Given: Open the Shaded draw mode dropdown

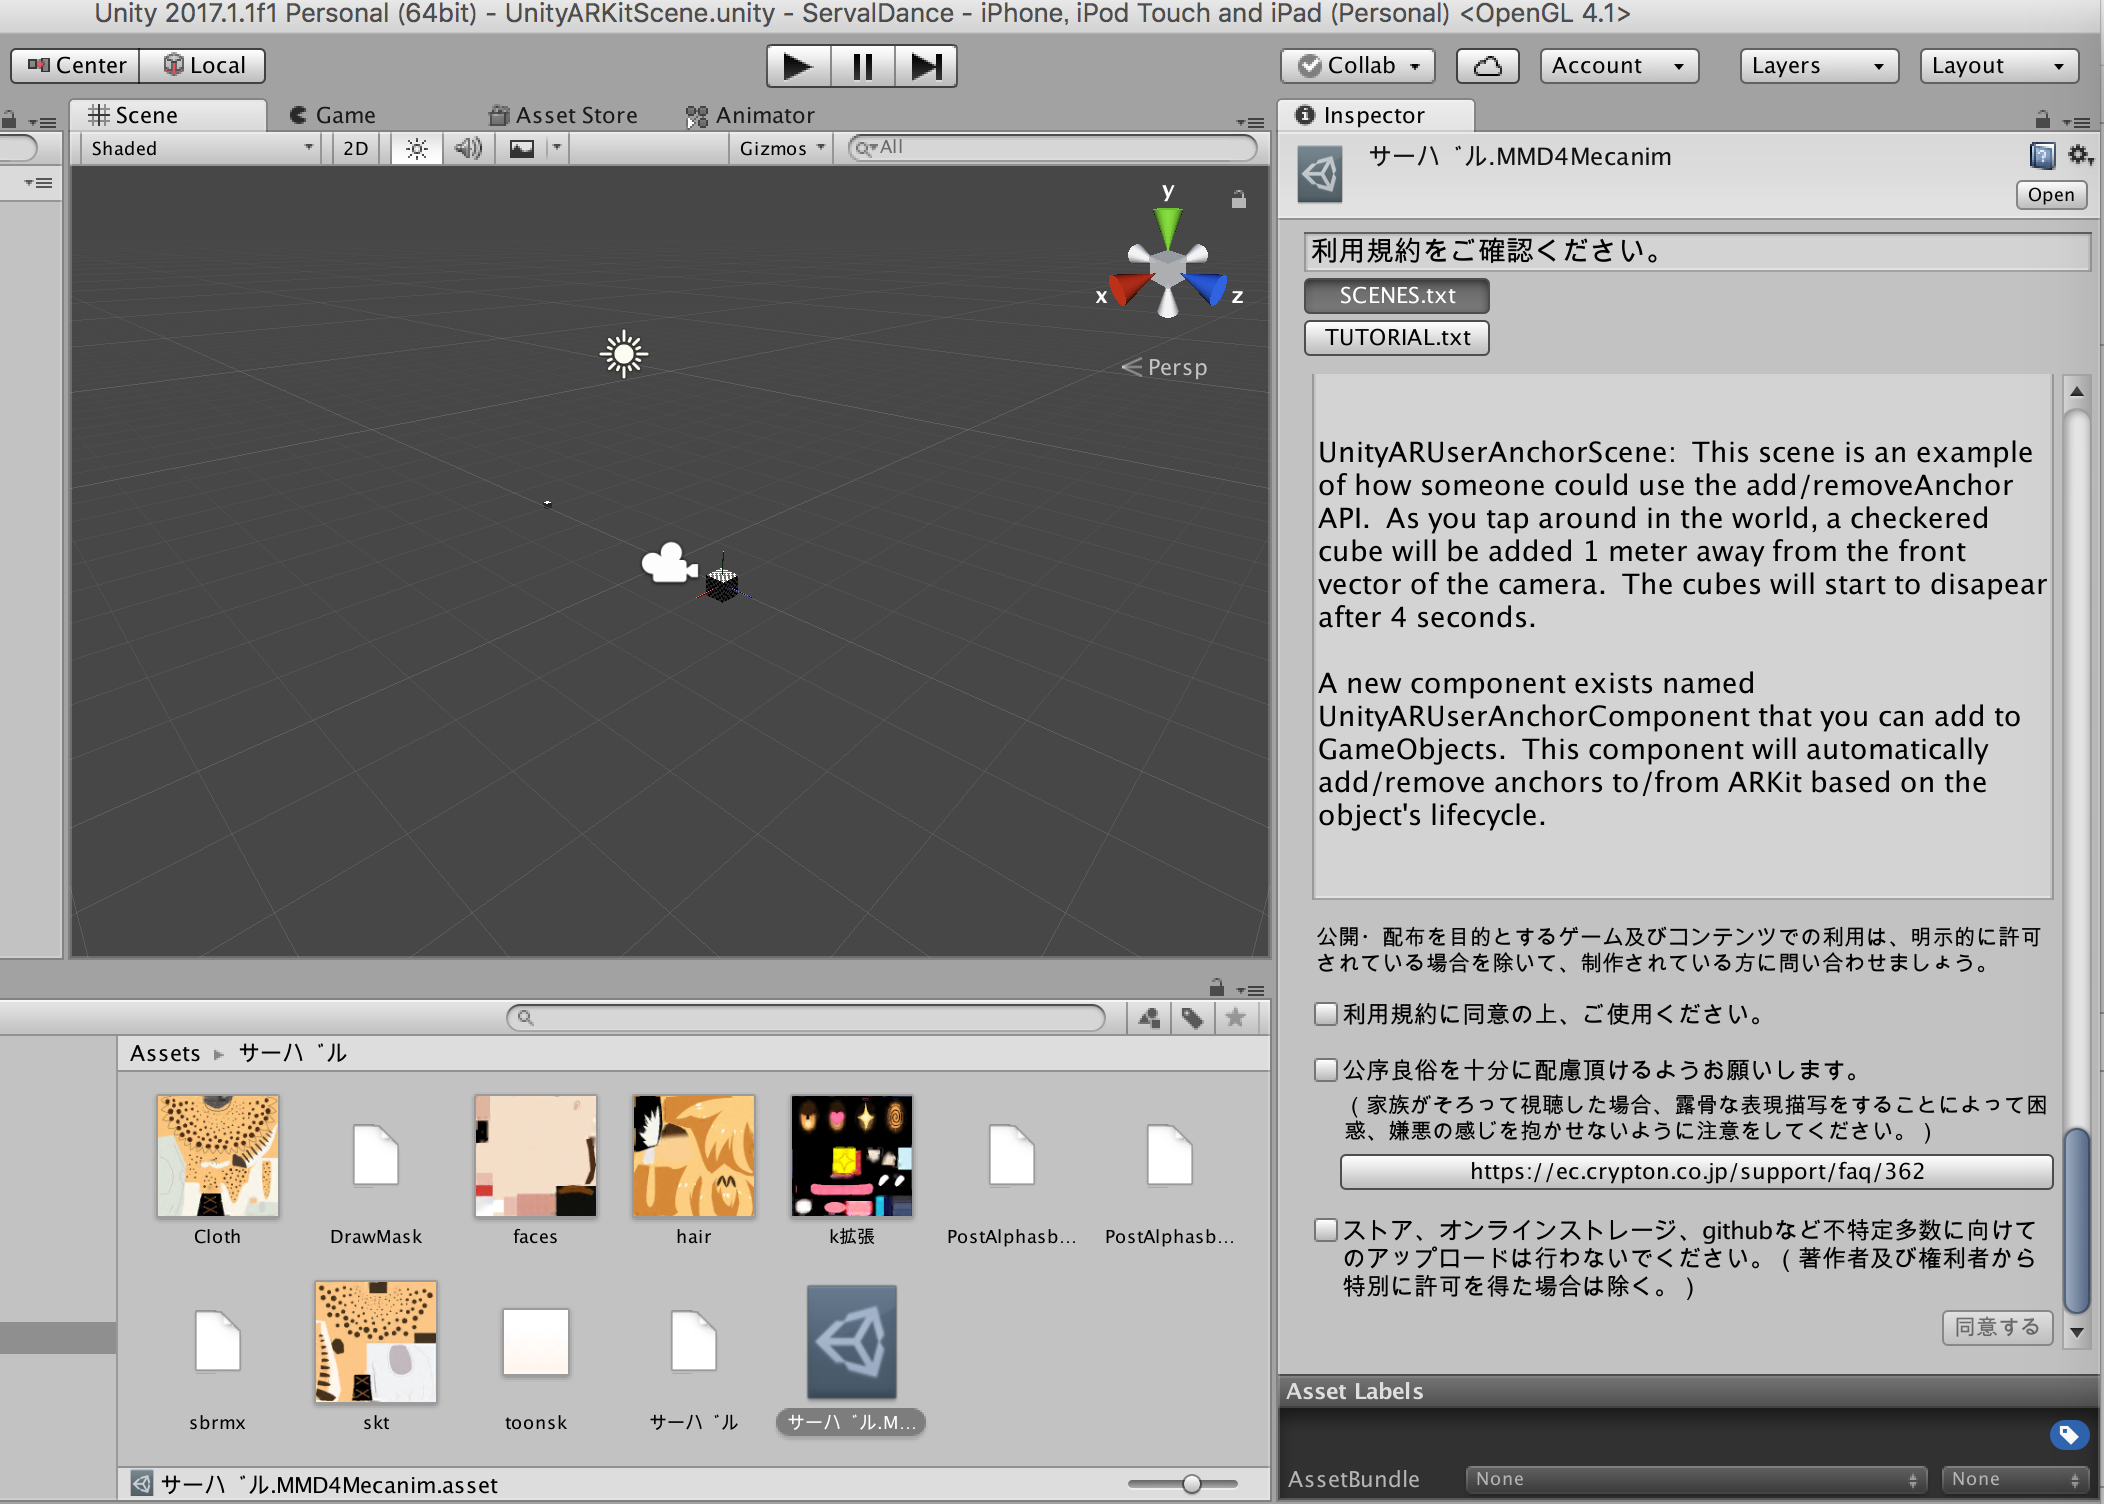Looking at the screenshot, I should click(x=202, y=148).
